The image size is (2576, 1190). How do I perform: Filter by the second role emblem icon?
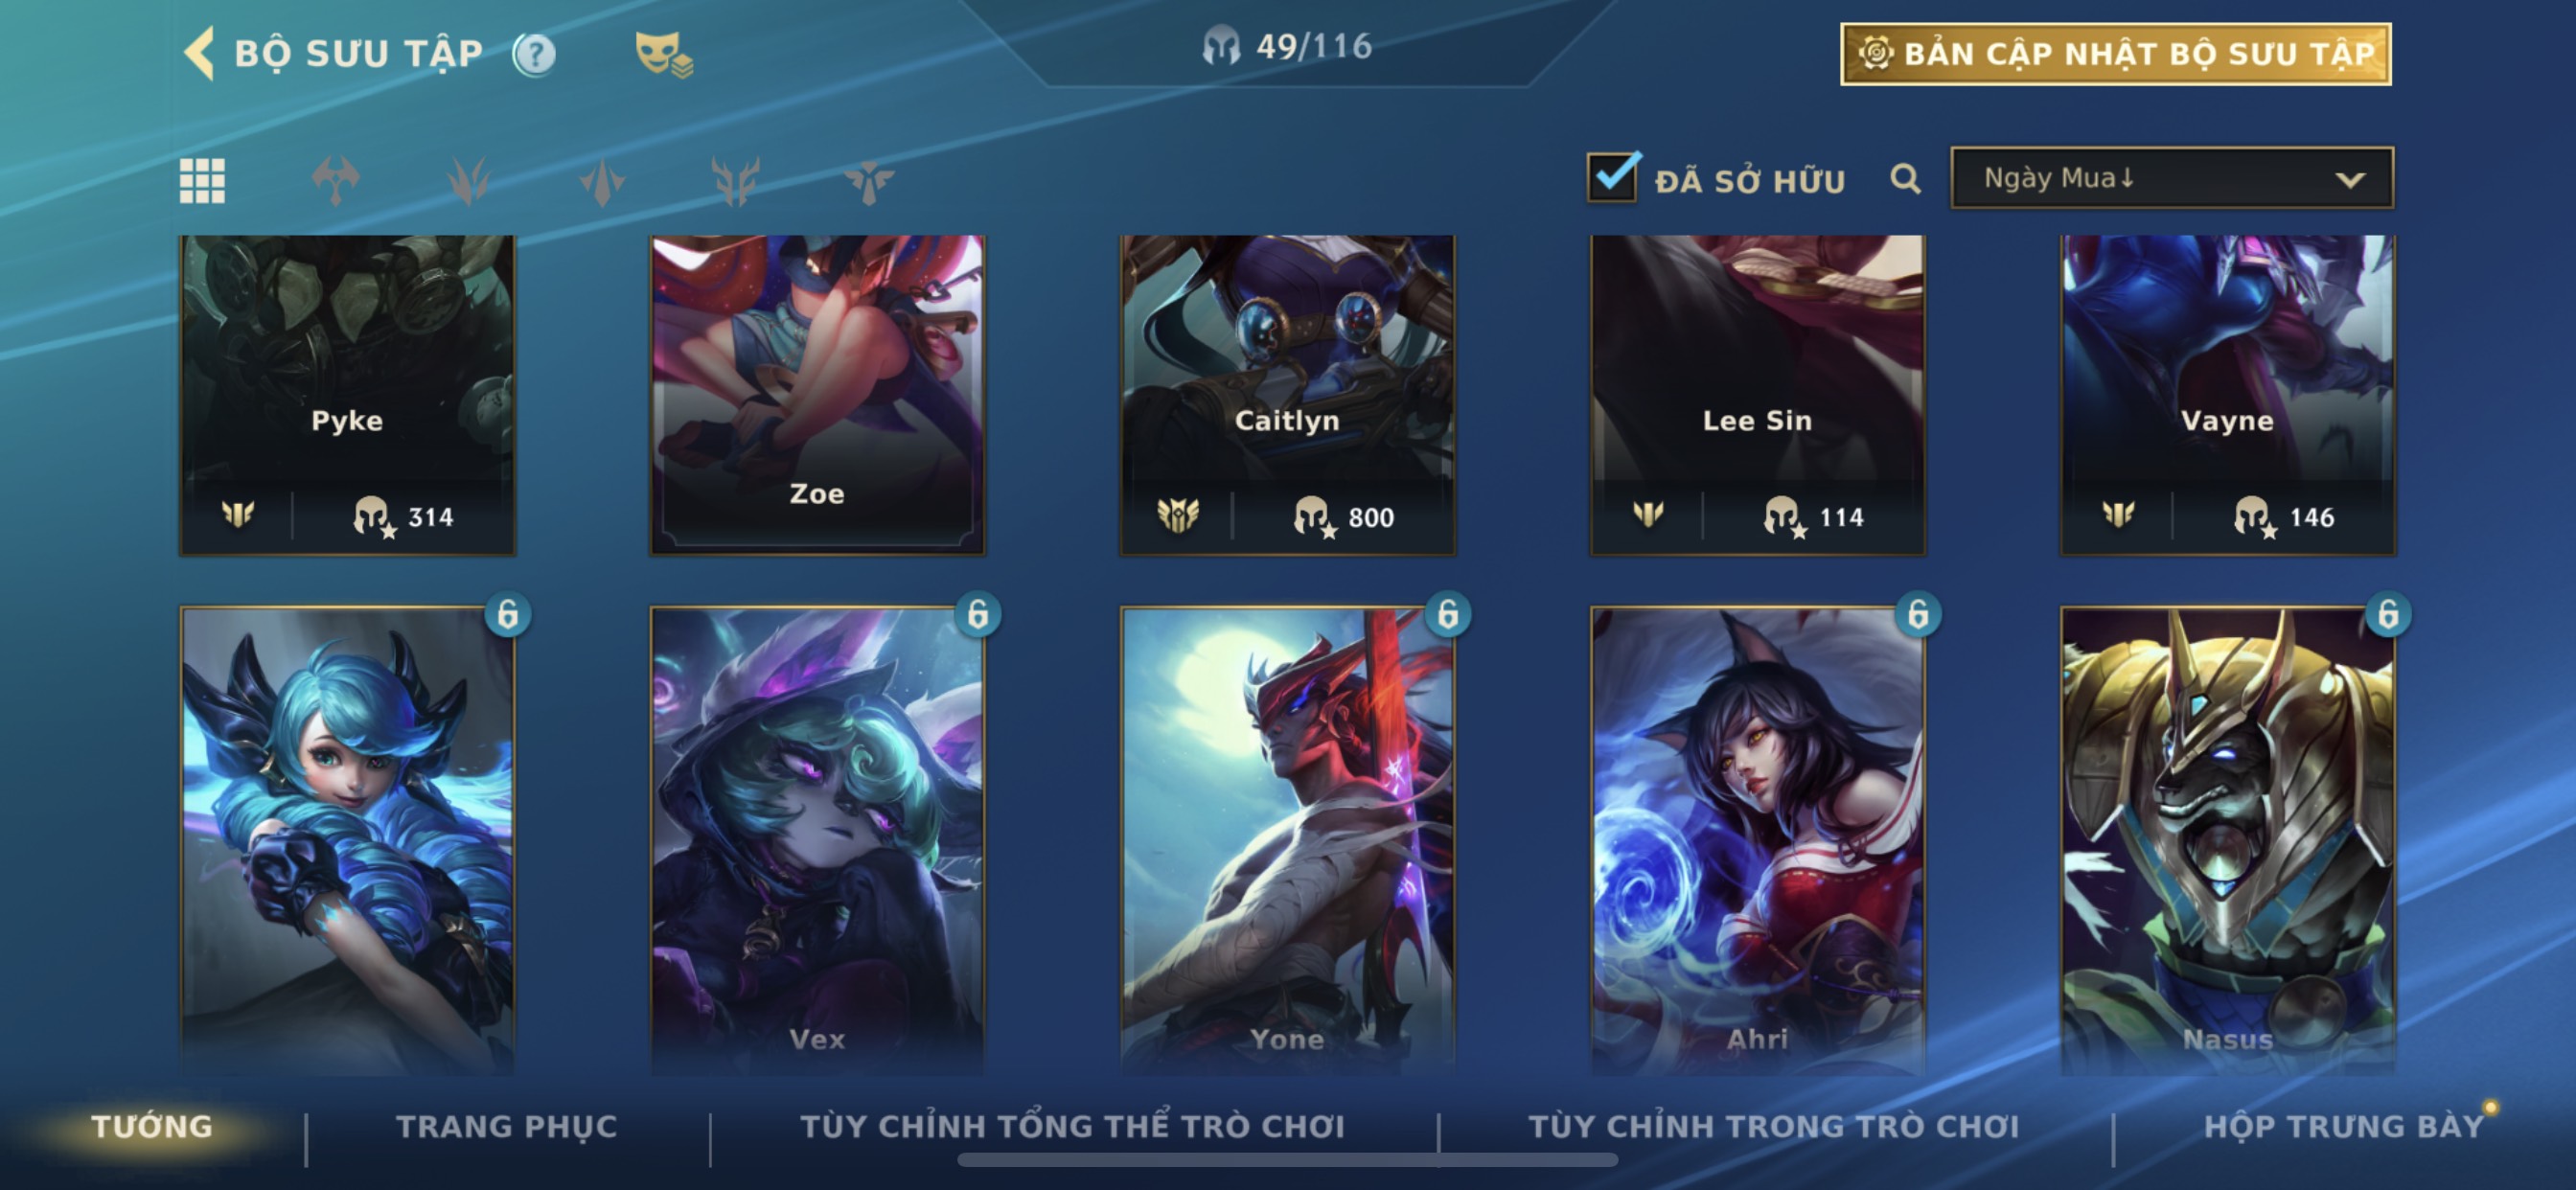[469, 181]
